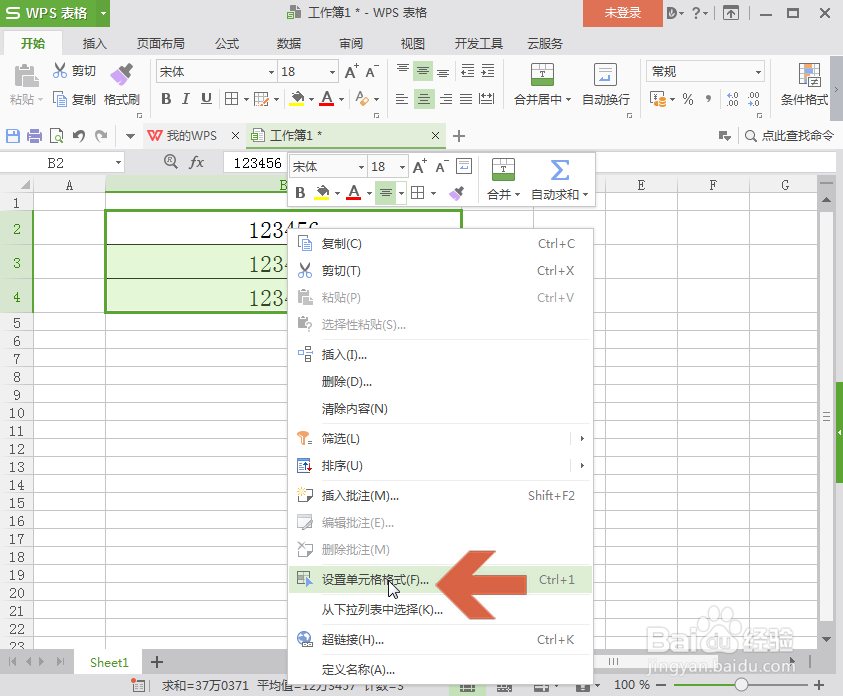The image size is (843, 696).
Task: Decrease font size with ribbon A- icon
Action: (372, 71)
